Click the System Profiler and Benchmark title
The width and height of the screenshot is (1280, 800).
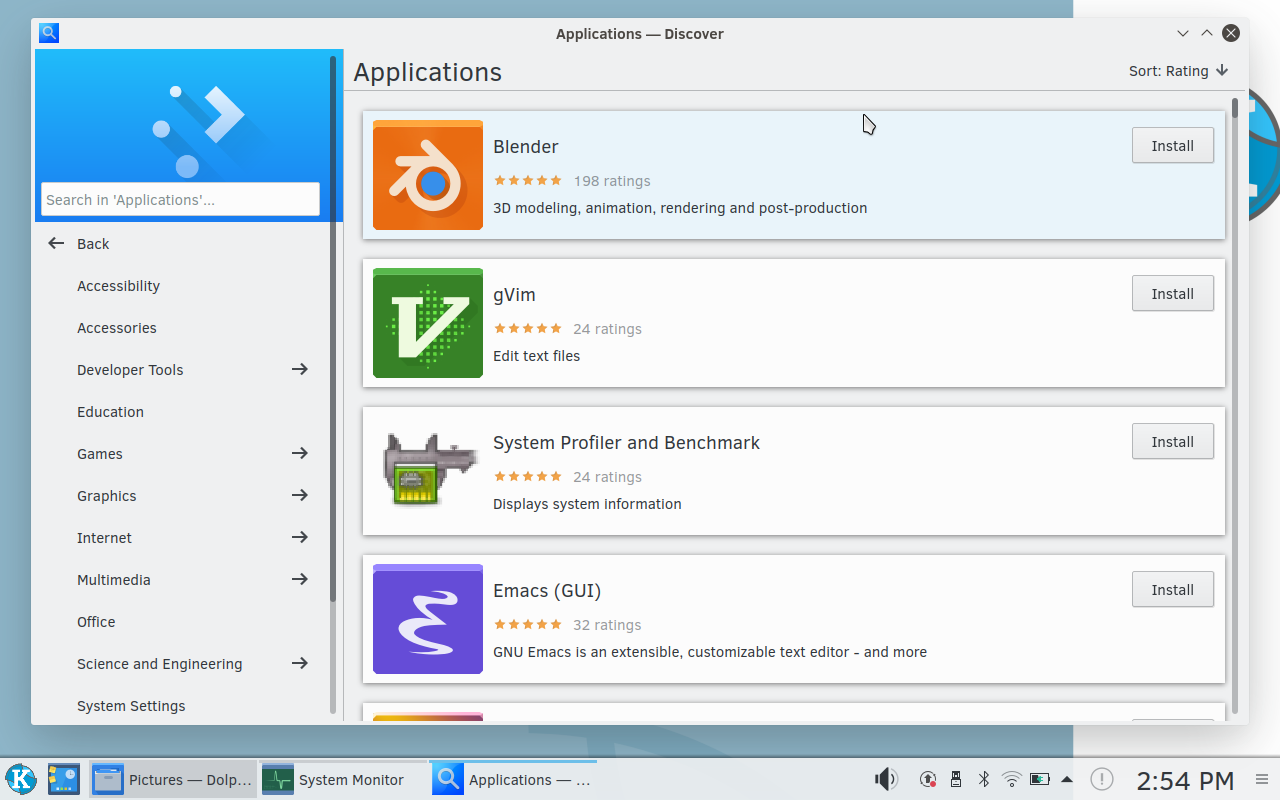(626, 443)
